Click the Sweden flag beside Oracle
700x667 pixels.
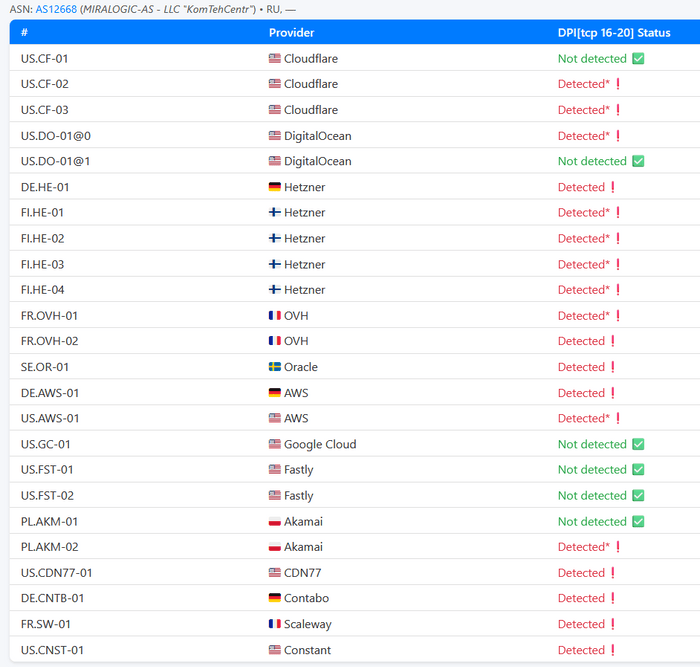click(x=275, y=367)
